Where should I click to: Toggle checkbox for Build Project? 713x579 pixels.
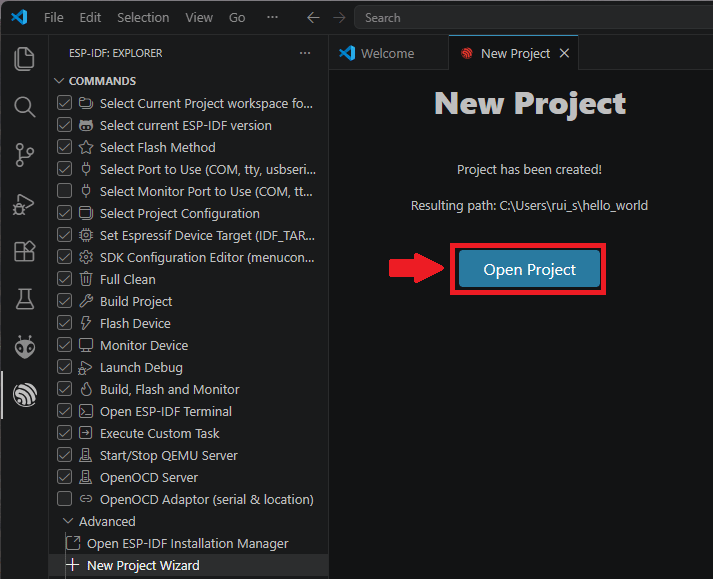pyautogui.click(x=65, y=301)
